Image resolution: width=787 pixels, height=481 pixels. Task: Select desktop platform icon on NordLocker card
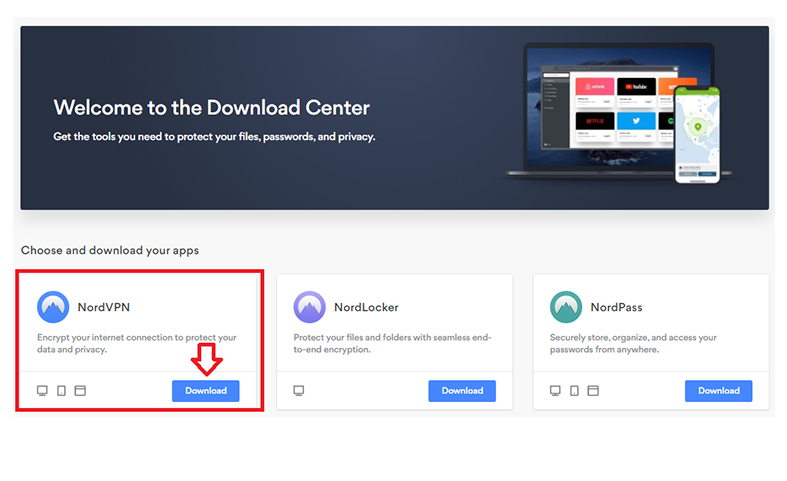pos(299,391)
